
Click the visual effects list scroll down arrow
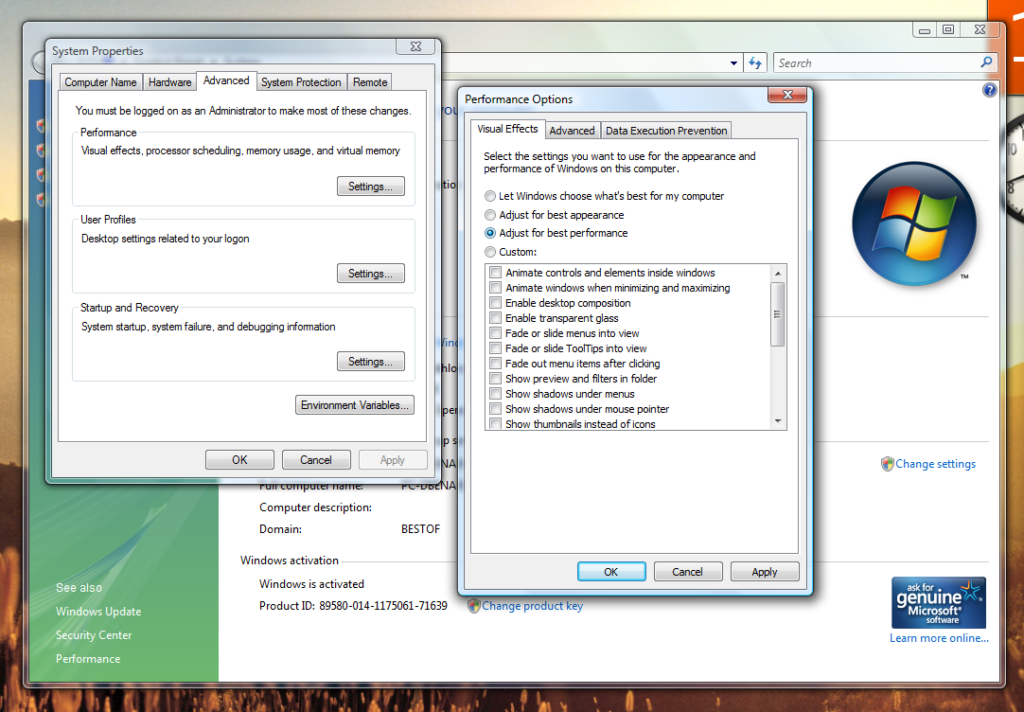coord(778,421)
